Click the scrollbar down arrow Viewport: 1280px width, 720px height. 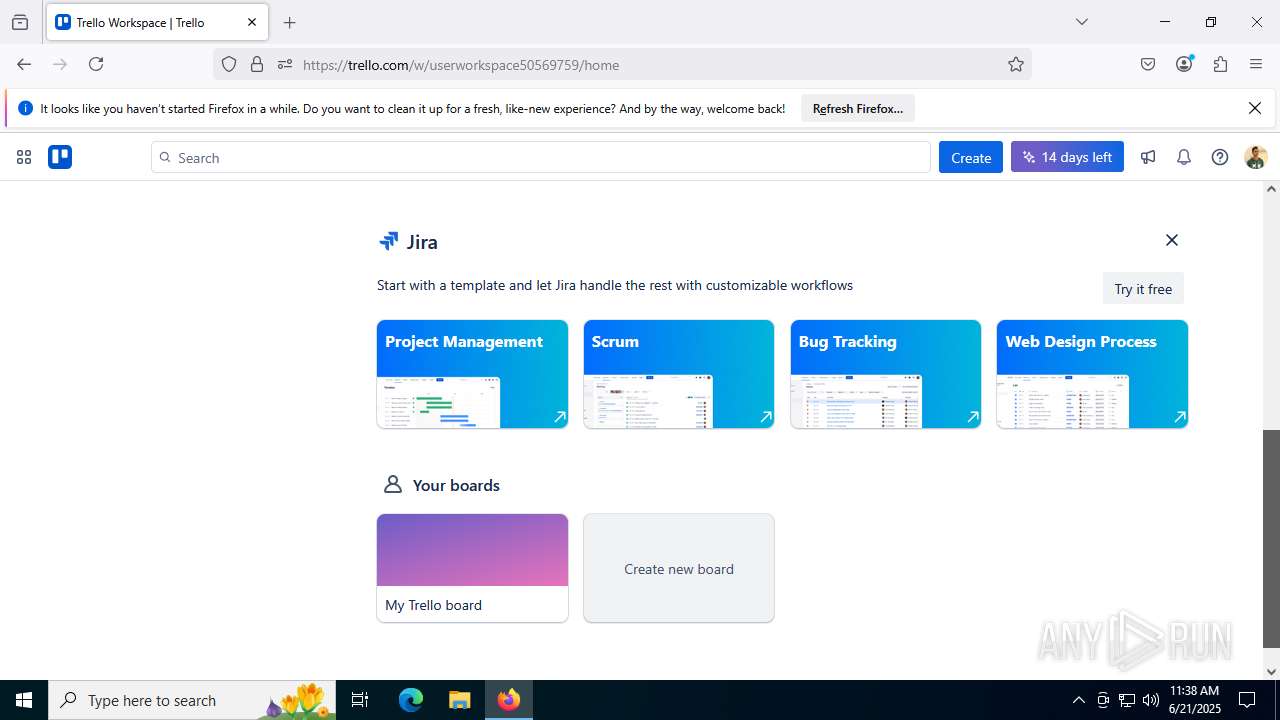click(x=1271, y=672)
